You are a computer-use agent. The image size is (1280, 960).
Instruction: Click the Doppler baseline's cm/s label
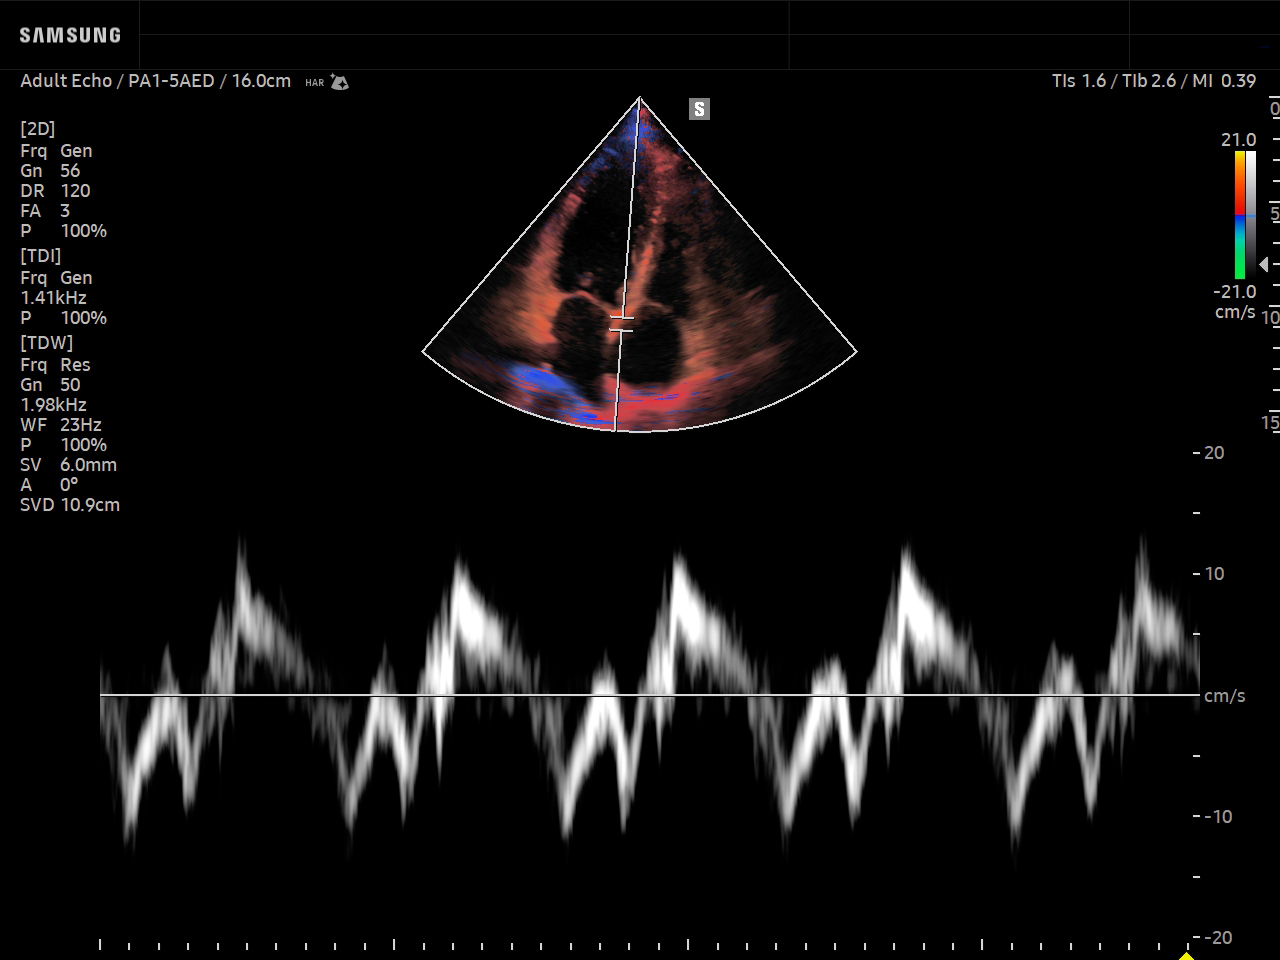[1225, 696]
